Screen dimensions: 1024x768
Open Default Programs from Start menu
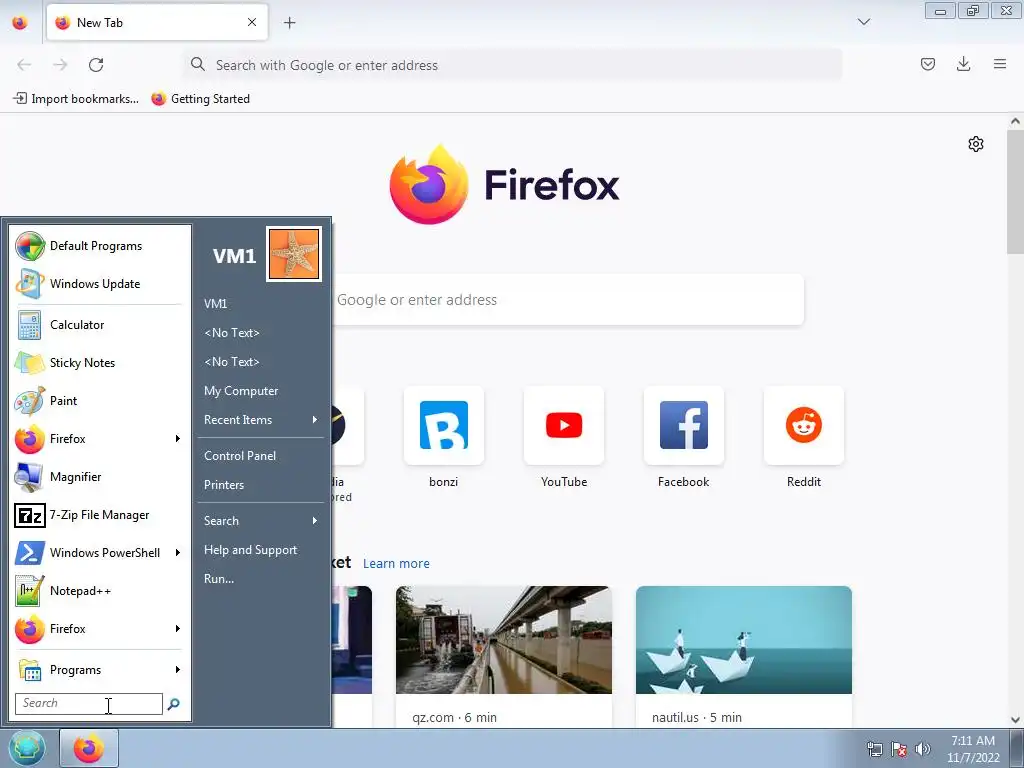coord(97,246)
